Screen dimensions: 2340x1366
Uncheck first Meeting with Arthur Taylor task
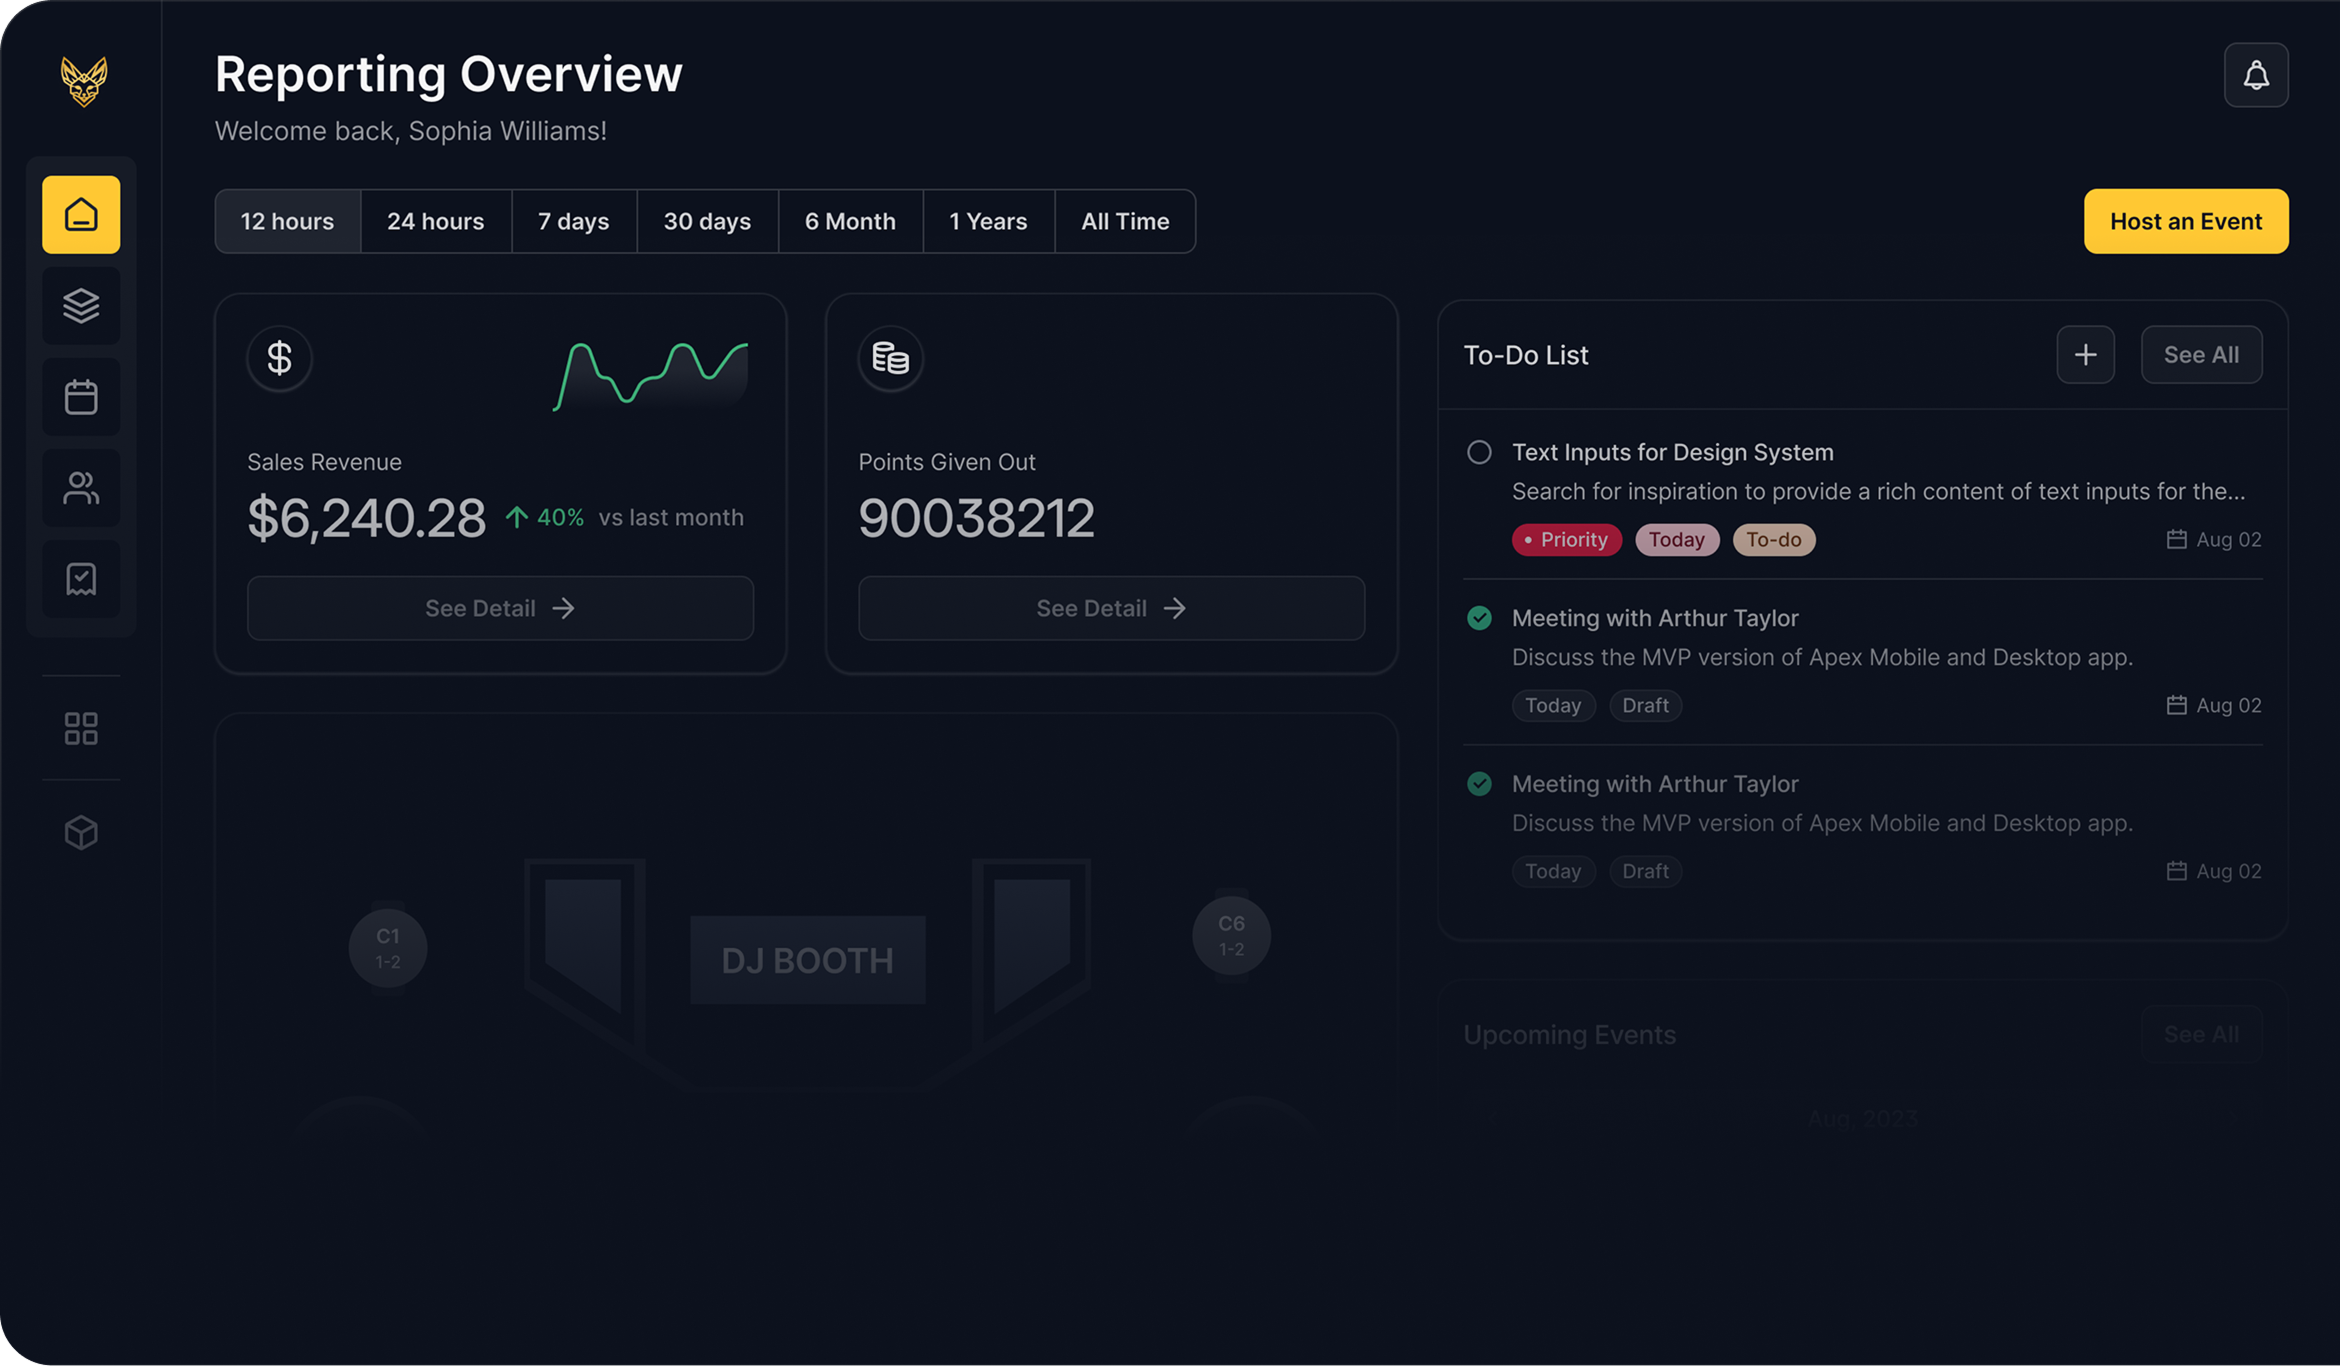point(1479,618)
